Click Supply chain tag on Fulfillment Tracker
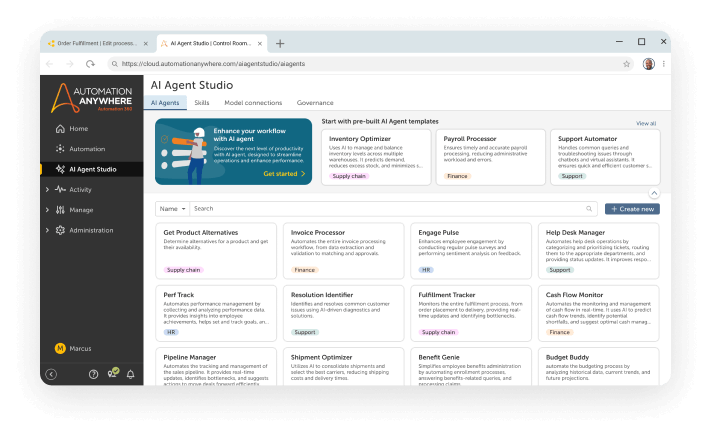The image size is (711, 436). pos(438,332)
